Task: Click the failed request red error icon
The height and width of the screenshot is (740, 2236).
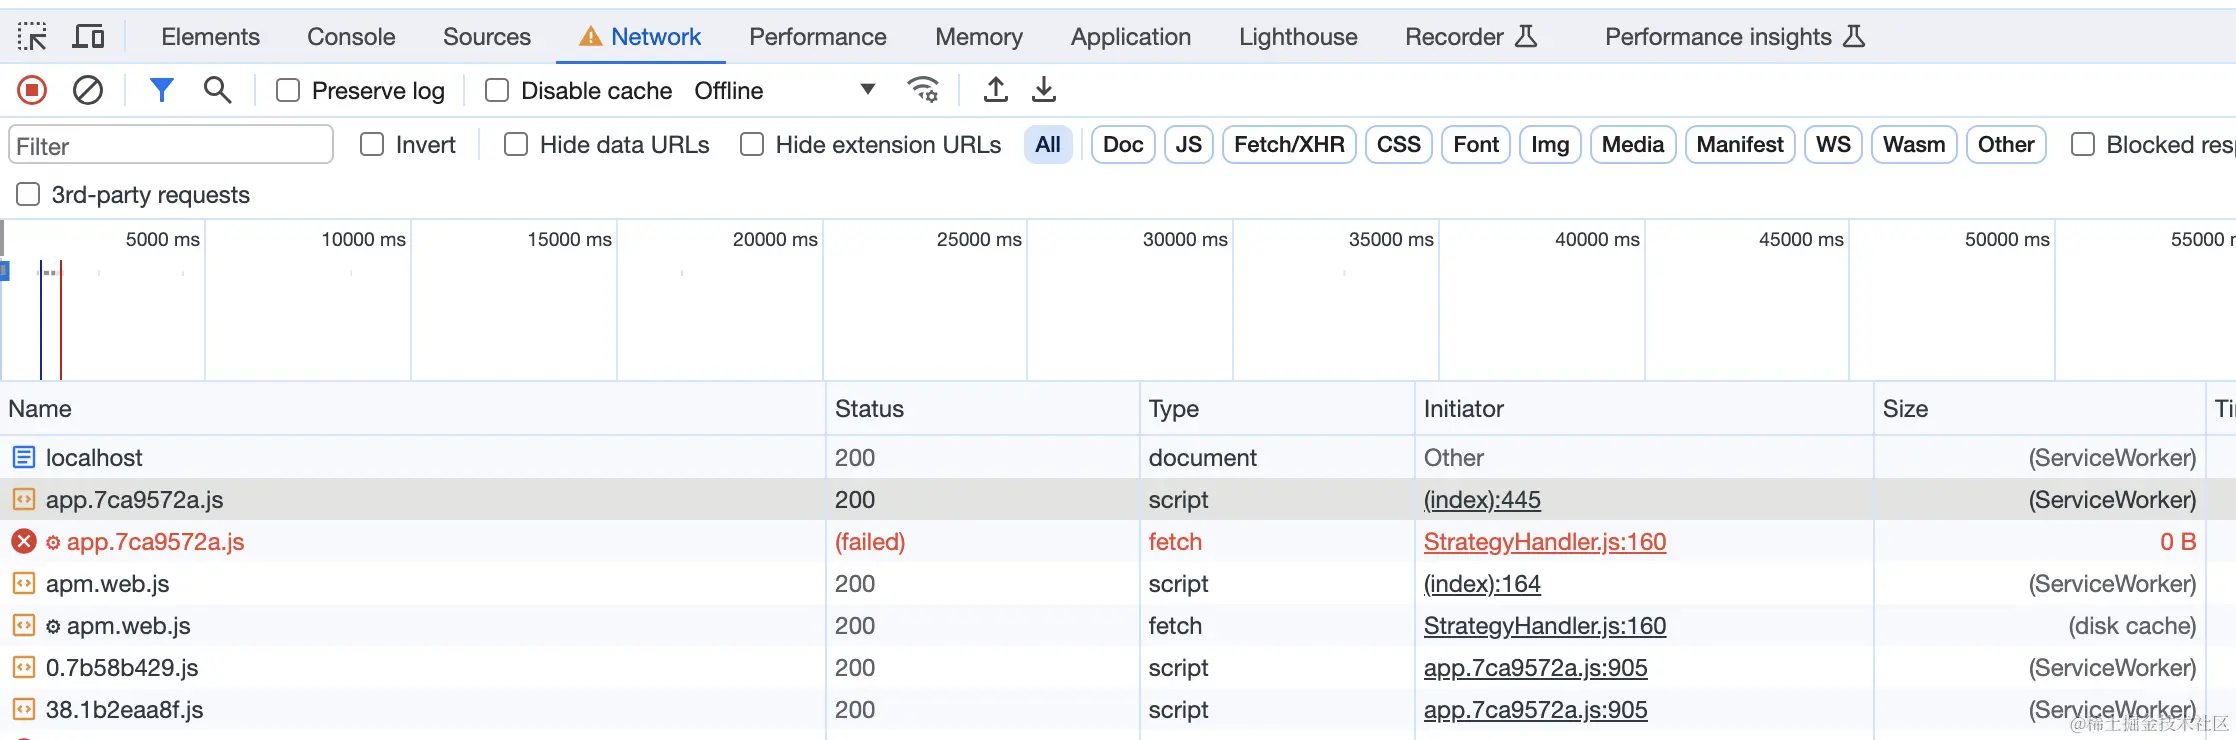Action: pyautogui.click(x=24, y=542)
